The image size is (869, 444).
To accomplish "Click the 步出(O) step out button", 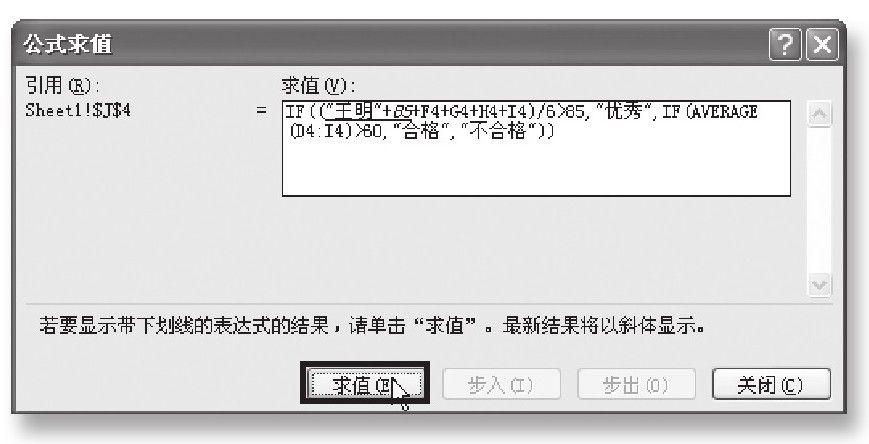I will point(636,384).
